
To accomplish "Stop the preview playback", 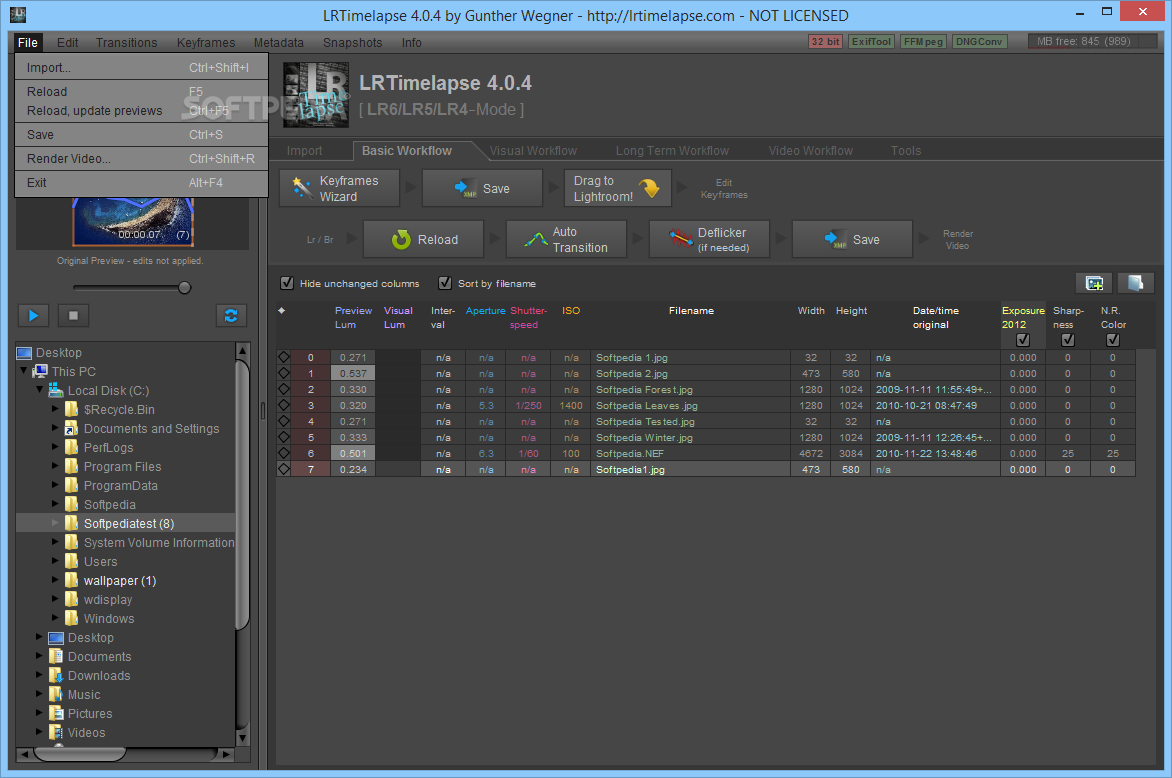I will tap(73, 315).
